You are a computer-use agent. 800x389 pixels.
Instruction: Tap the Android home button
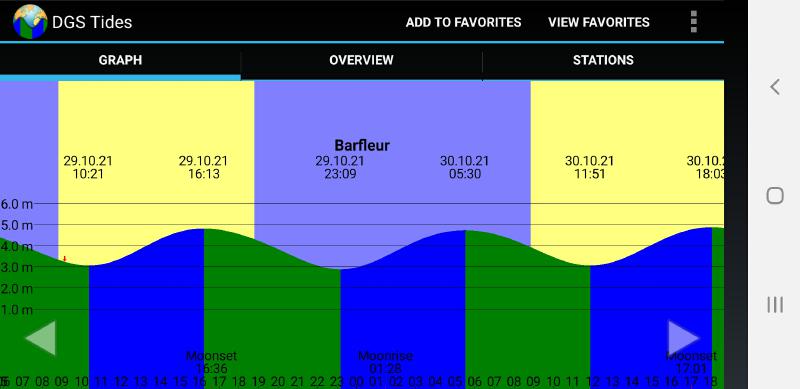pyautogui.click(x=775, y=196)
